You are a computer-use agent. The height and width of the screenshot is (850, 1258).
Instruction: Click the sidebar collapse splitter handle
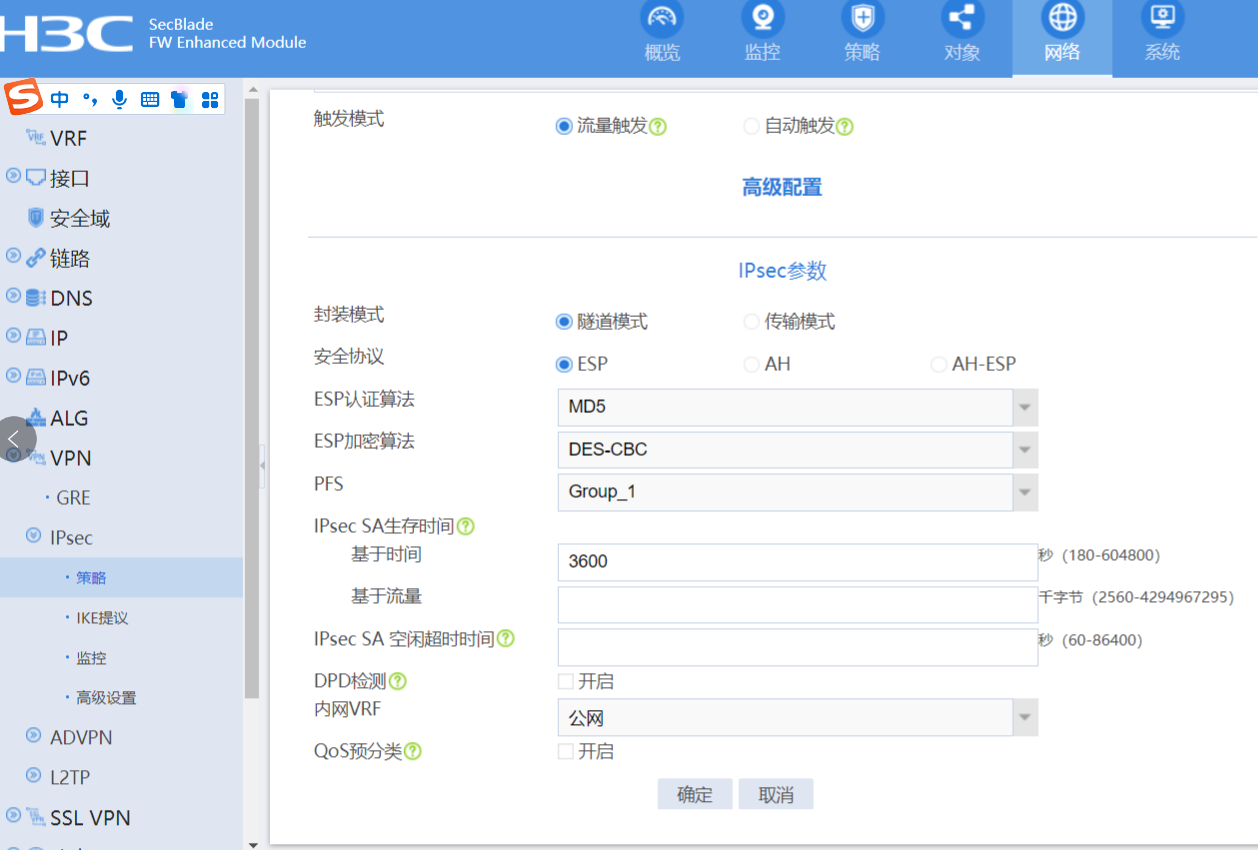[263, 466]
